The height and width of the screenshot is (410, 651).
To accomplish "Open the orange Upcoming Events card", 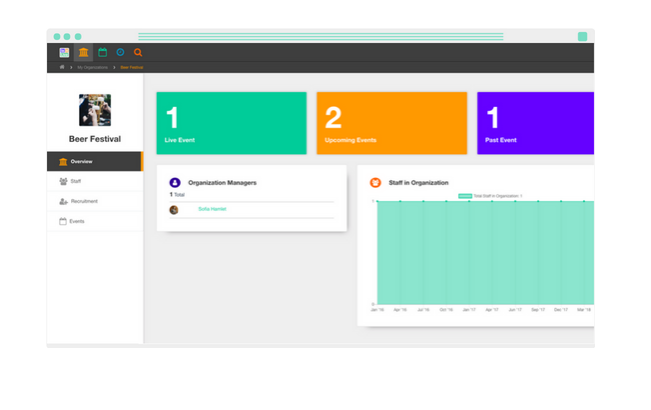I will (x=391, y=123).
